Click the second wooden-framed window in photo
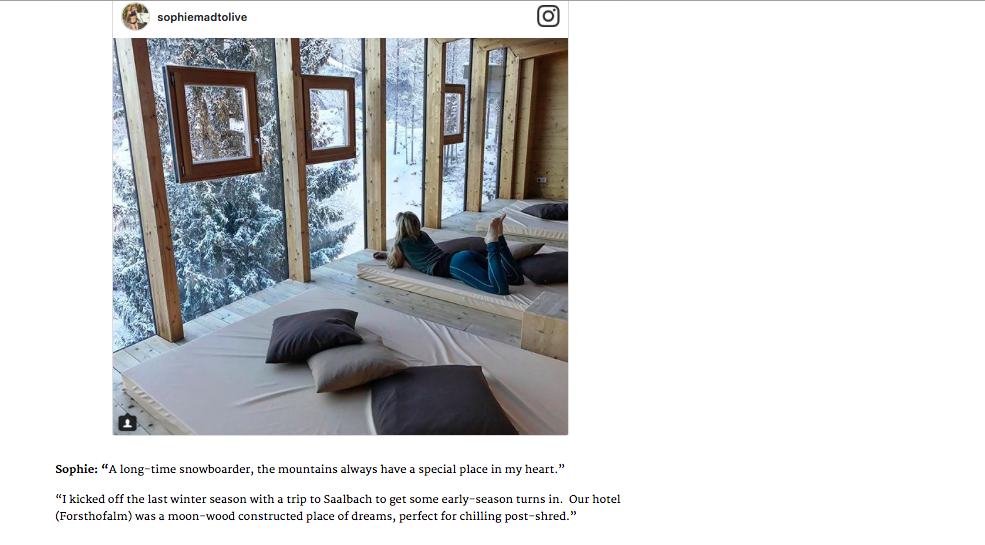The width and height of the screenshot is (985, 545). 329,118
